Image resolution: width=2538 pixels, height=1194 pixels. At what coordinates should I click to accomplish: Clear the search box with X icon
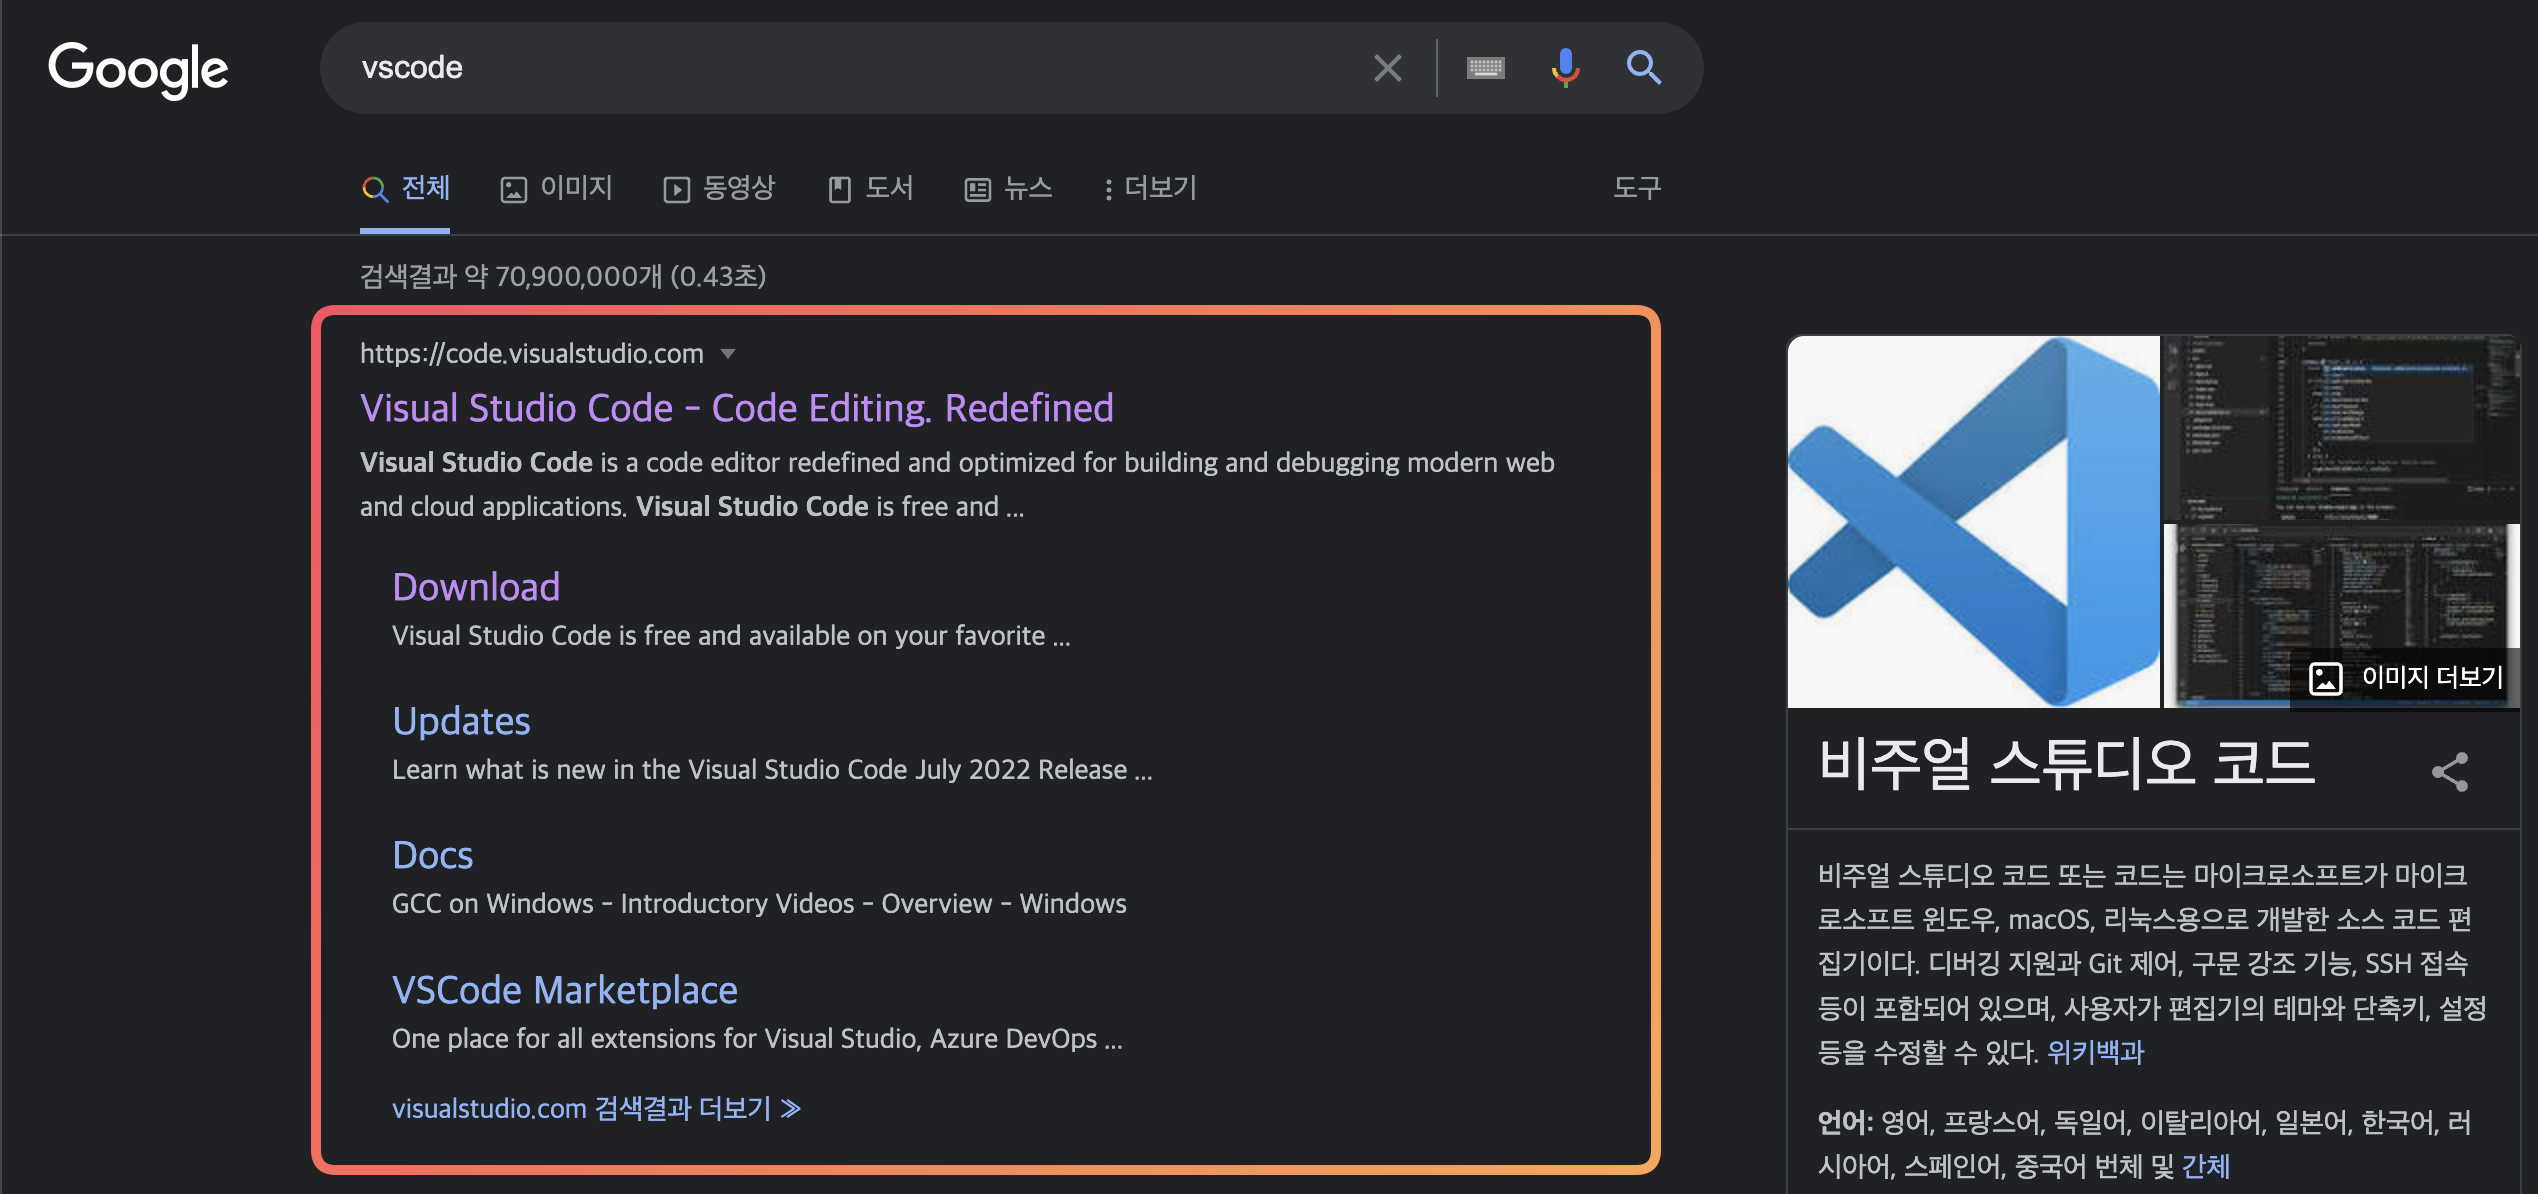[1387, 68]
